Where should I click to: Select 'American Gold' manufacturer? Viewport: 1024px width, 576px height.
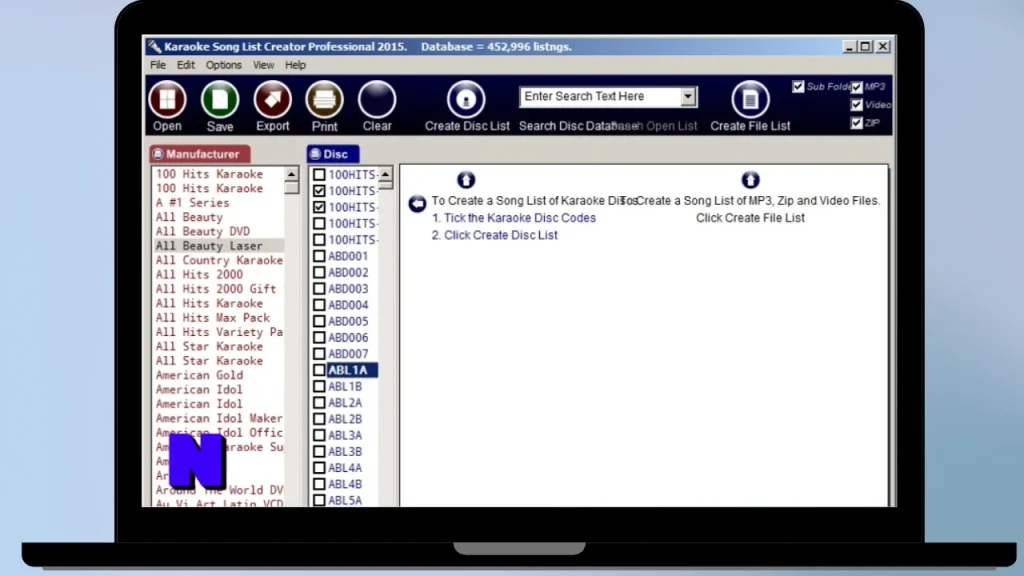click(x=199, y=375)
